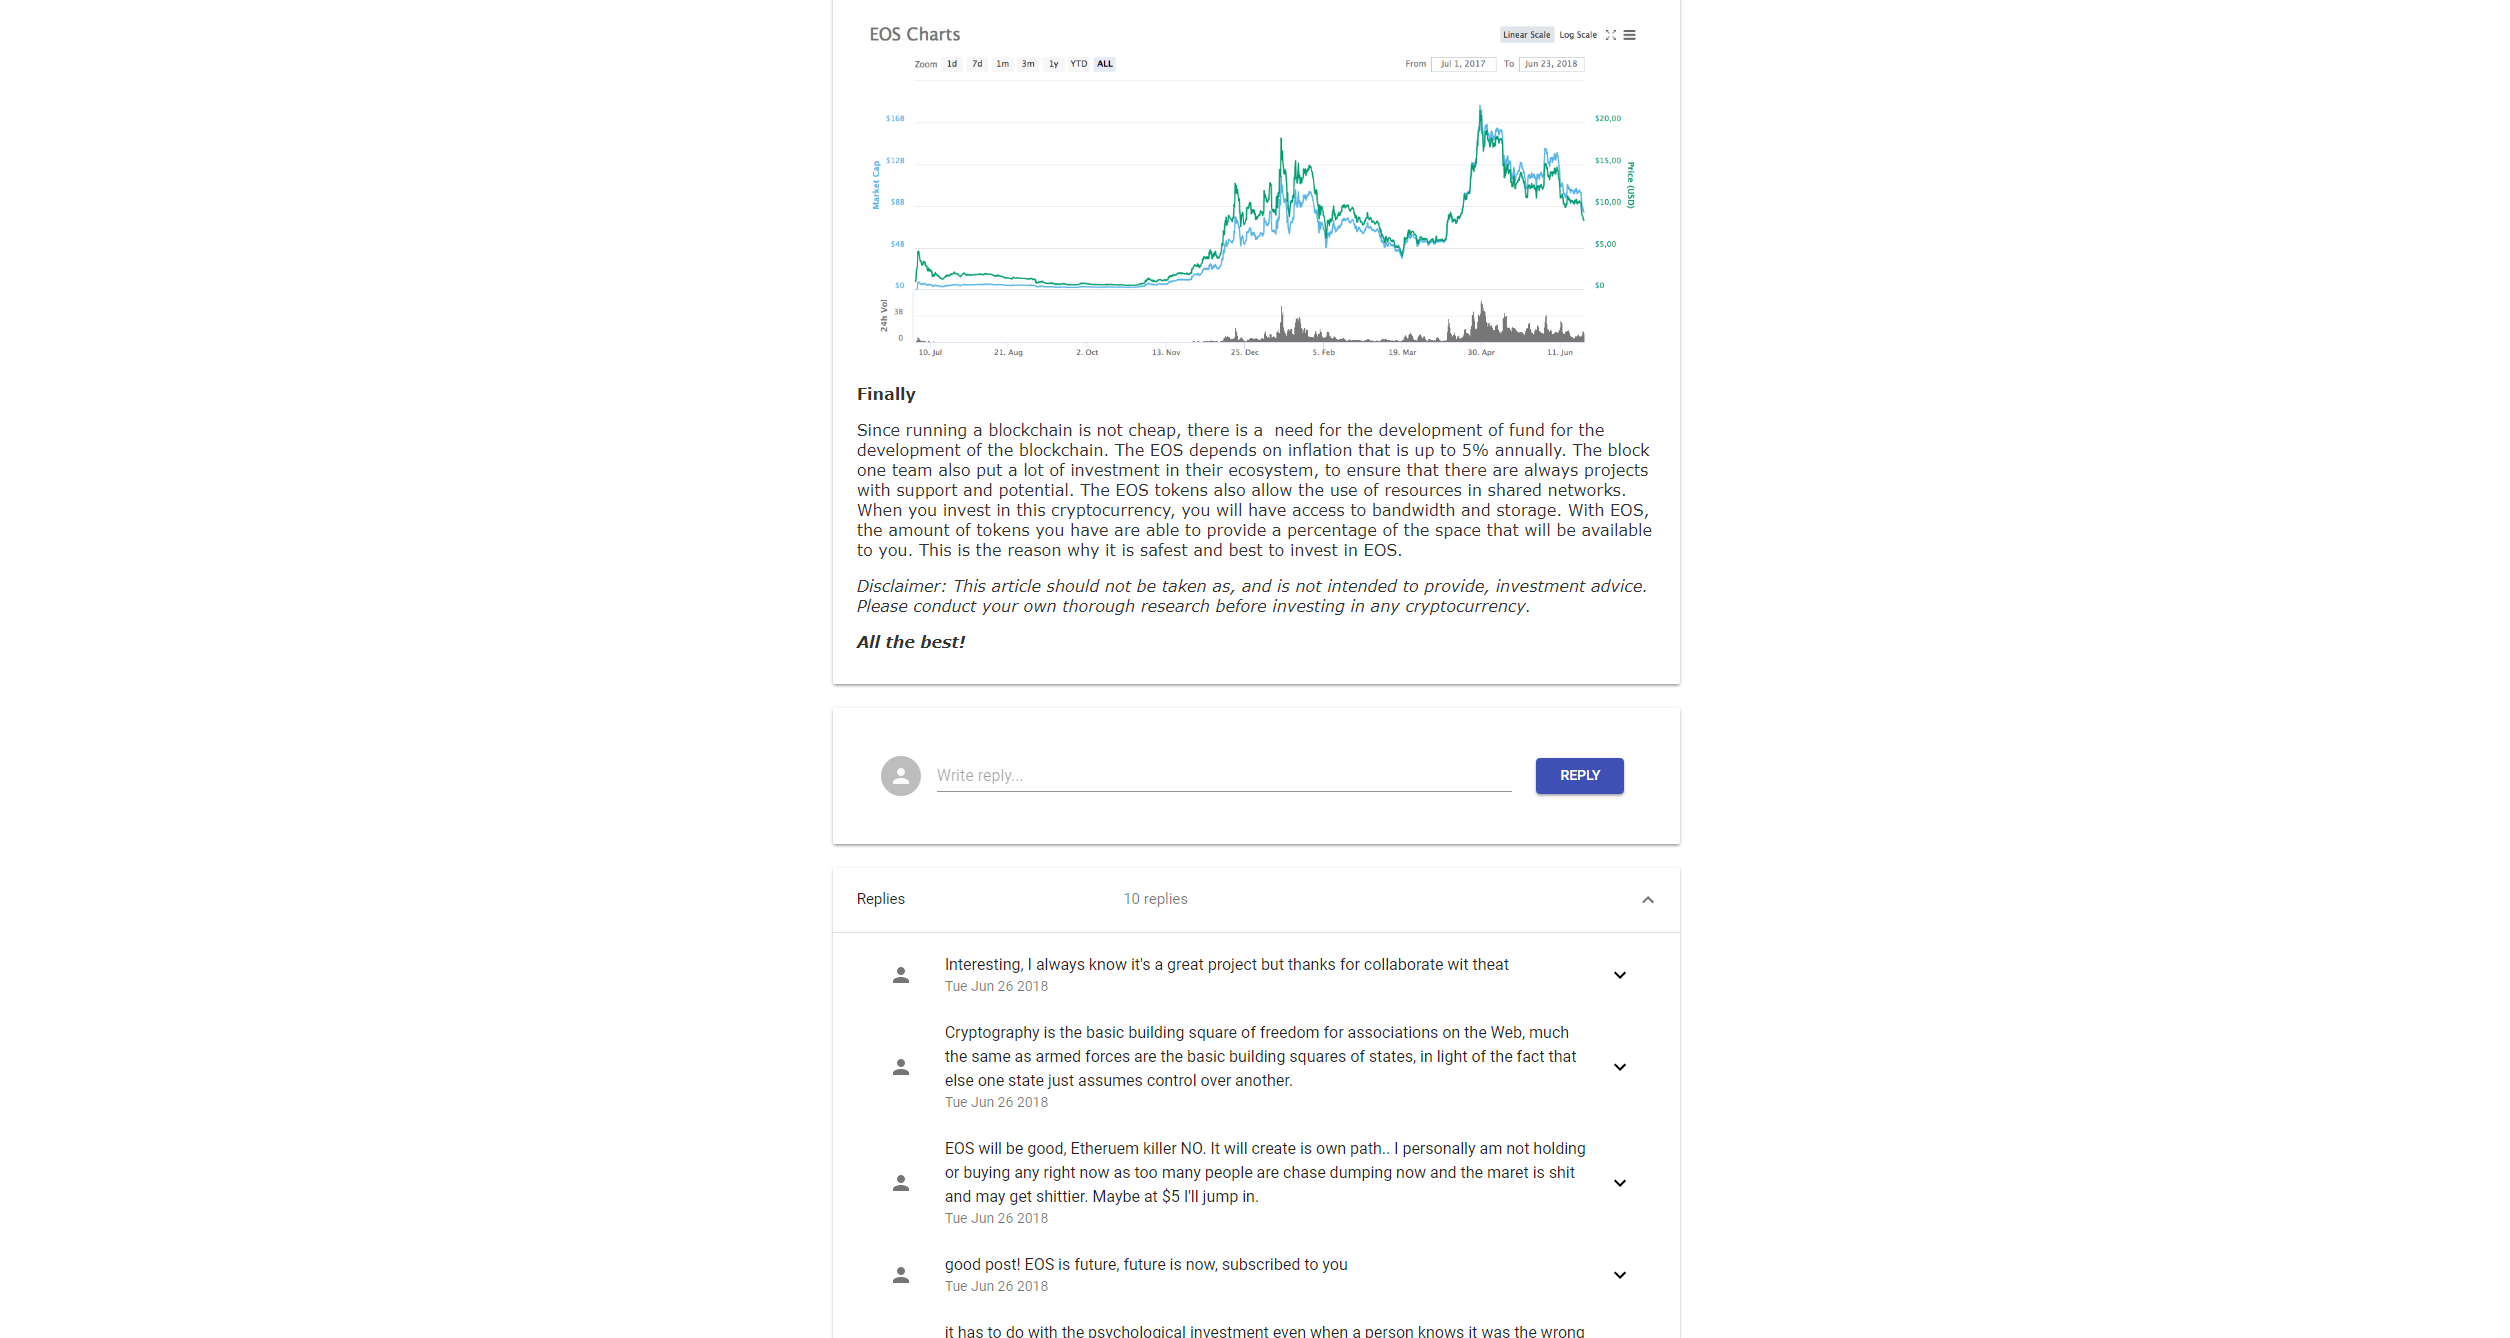Click the blue REPLY button
The image size is (2510, 1338).
click(1579, 776)
